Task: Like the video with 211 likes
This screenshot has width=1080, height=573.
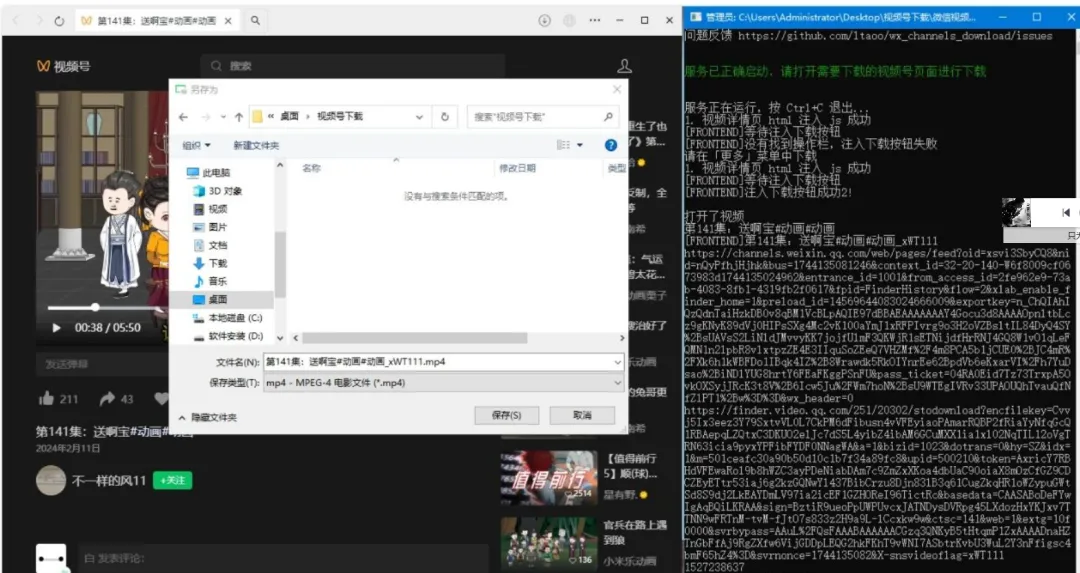Action: 58,399
